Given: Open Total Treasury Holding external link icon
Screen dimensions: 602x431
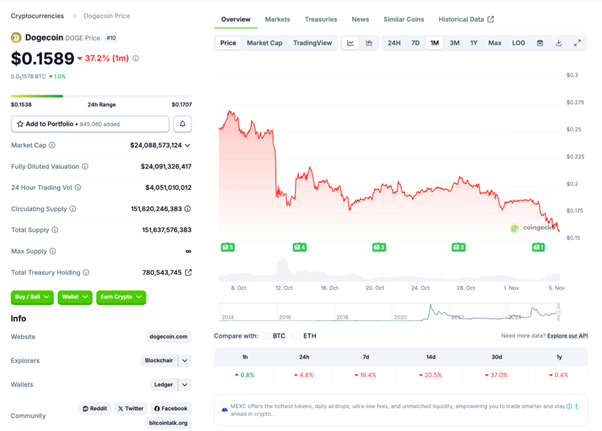Looking at the screenshot, I should coord(188,272).
